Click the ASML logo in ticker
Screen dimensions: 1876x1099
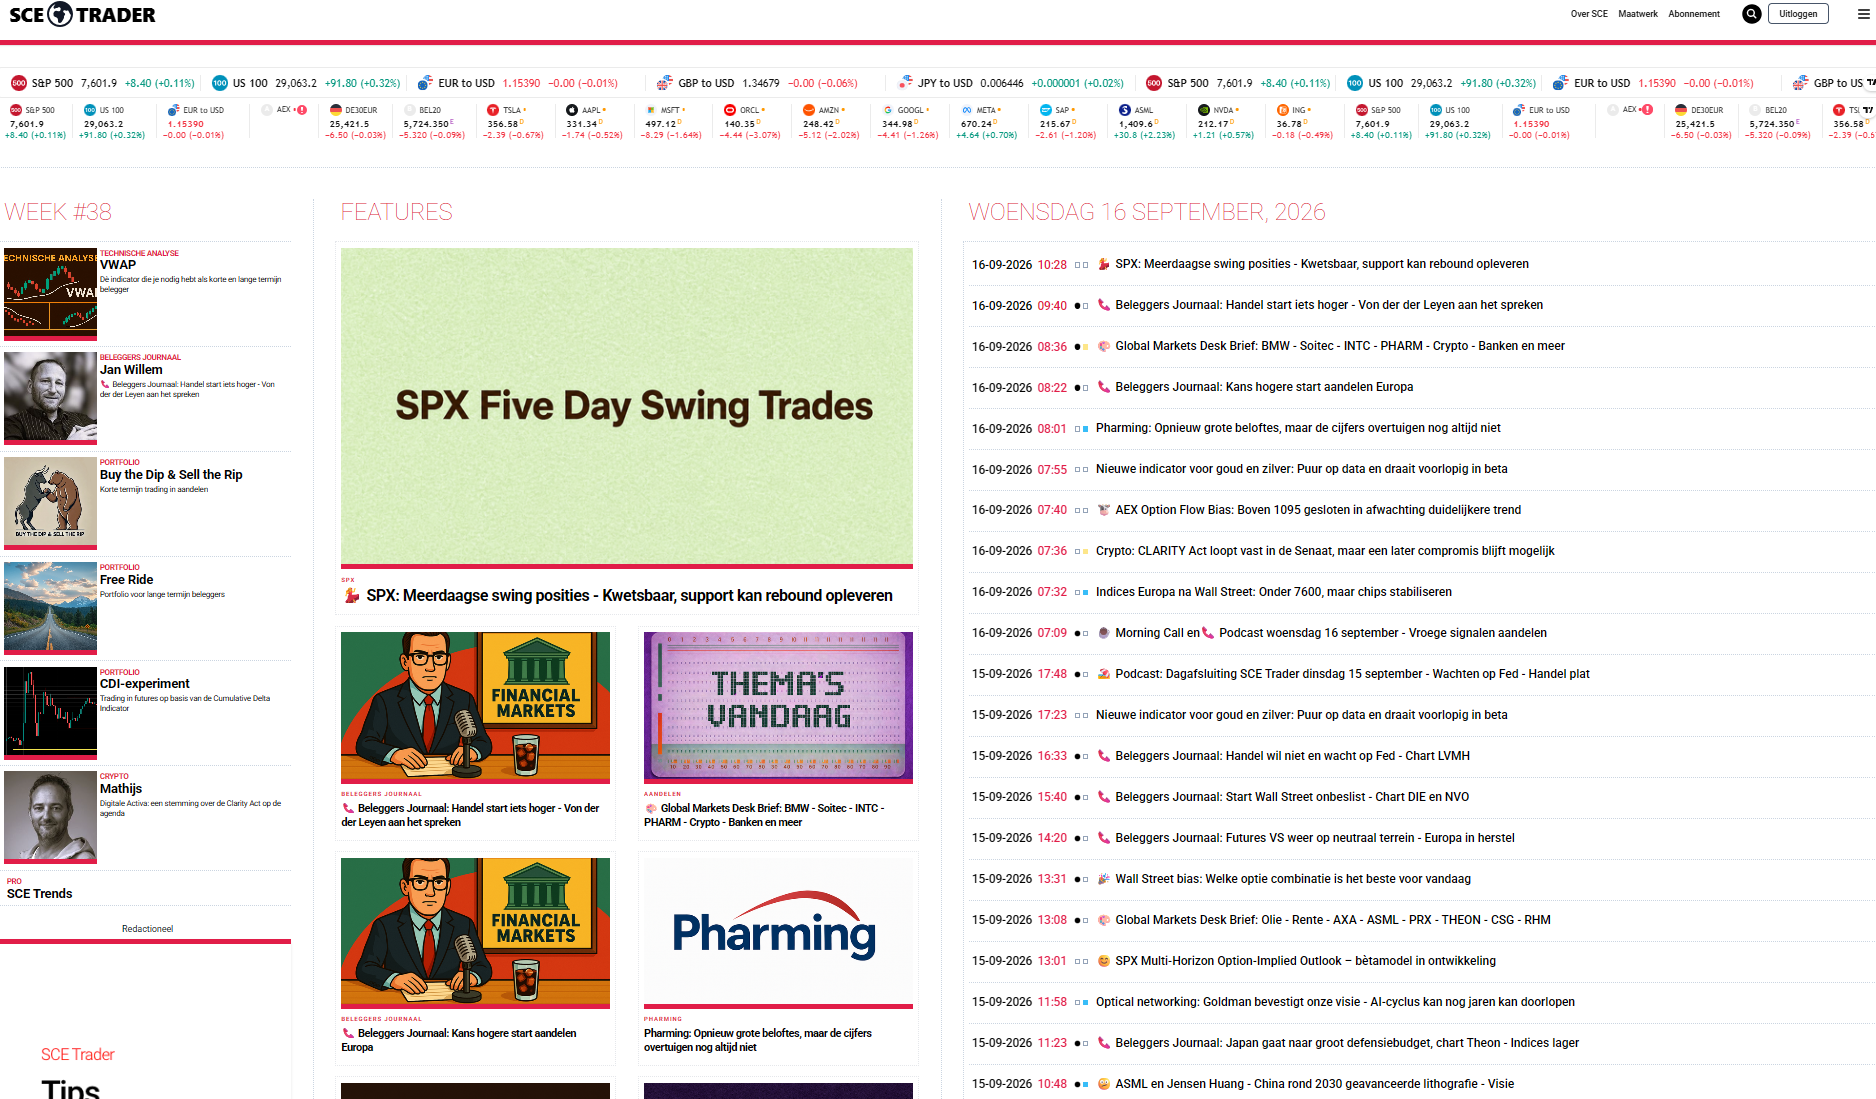click(1125, 110)
